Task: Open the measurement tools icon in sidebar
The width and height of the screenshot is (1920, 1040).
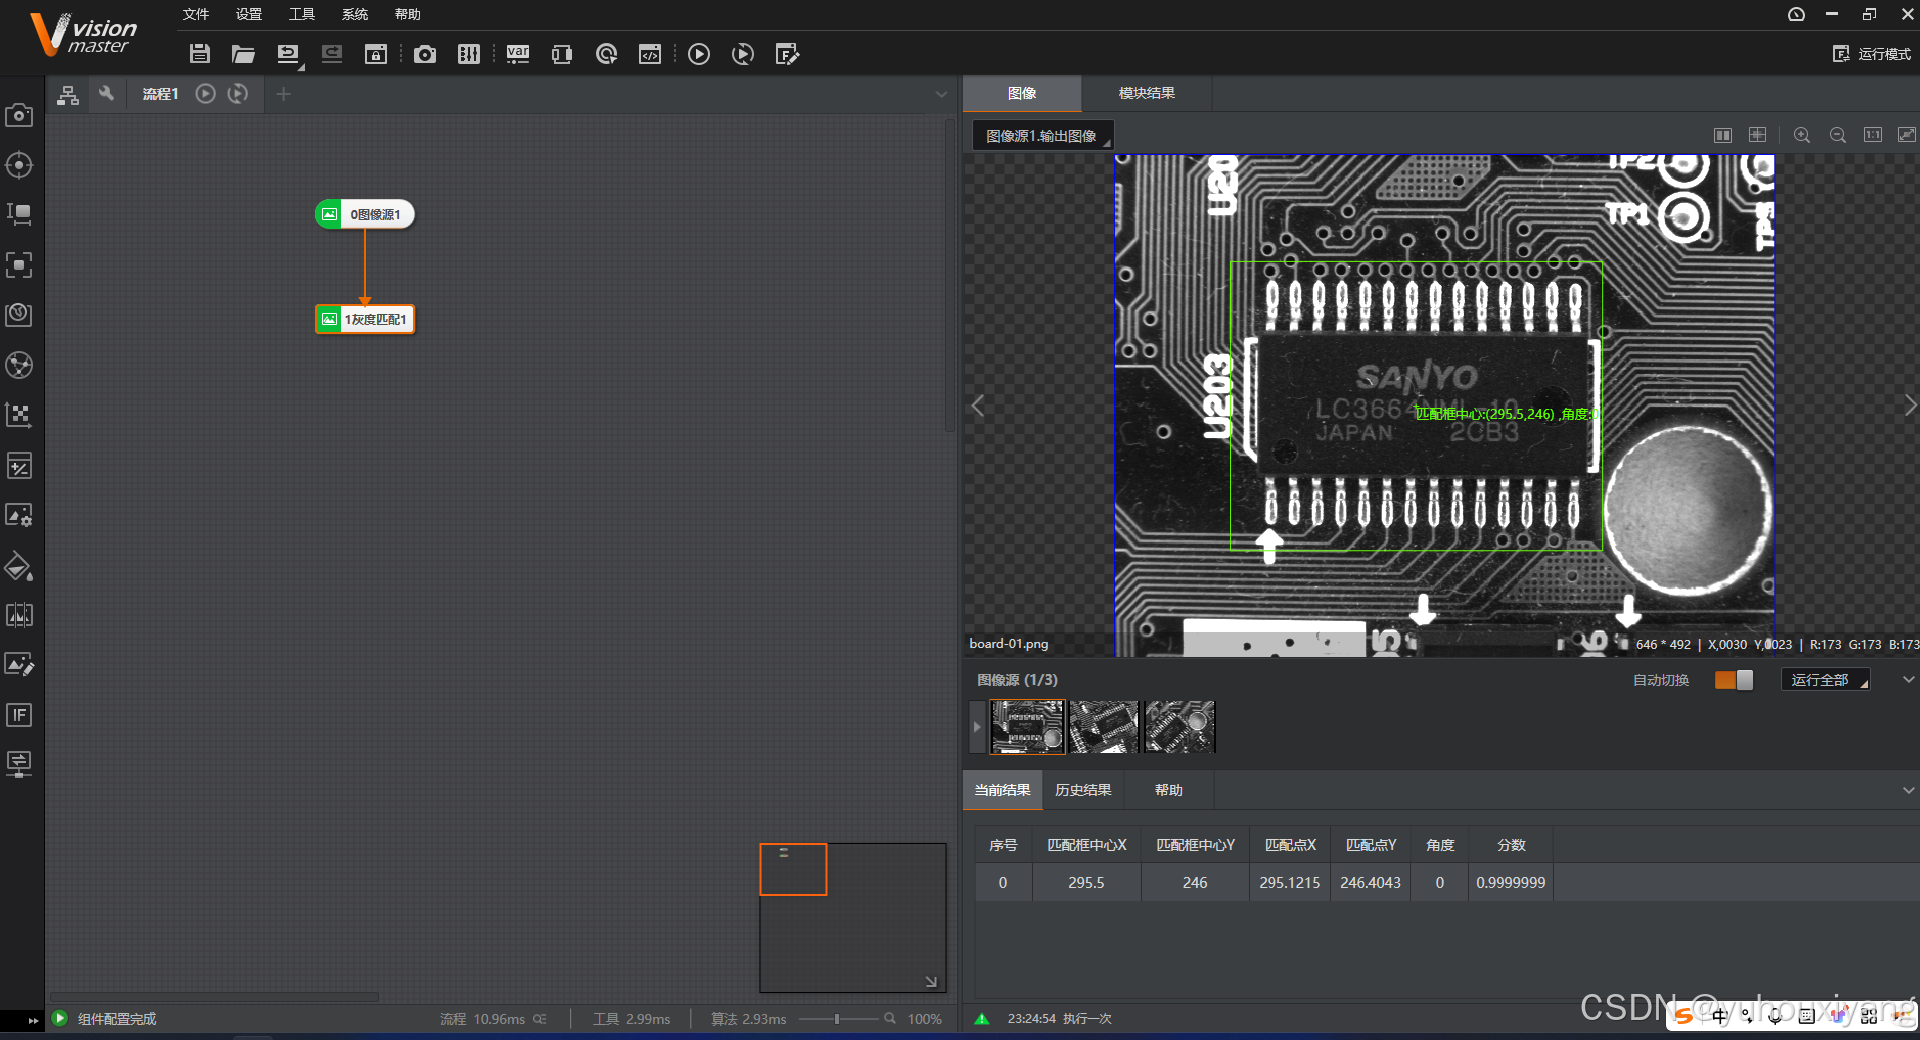Action: [x=19, y=215]
